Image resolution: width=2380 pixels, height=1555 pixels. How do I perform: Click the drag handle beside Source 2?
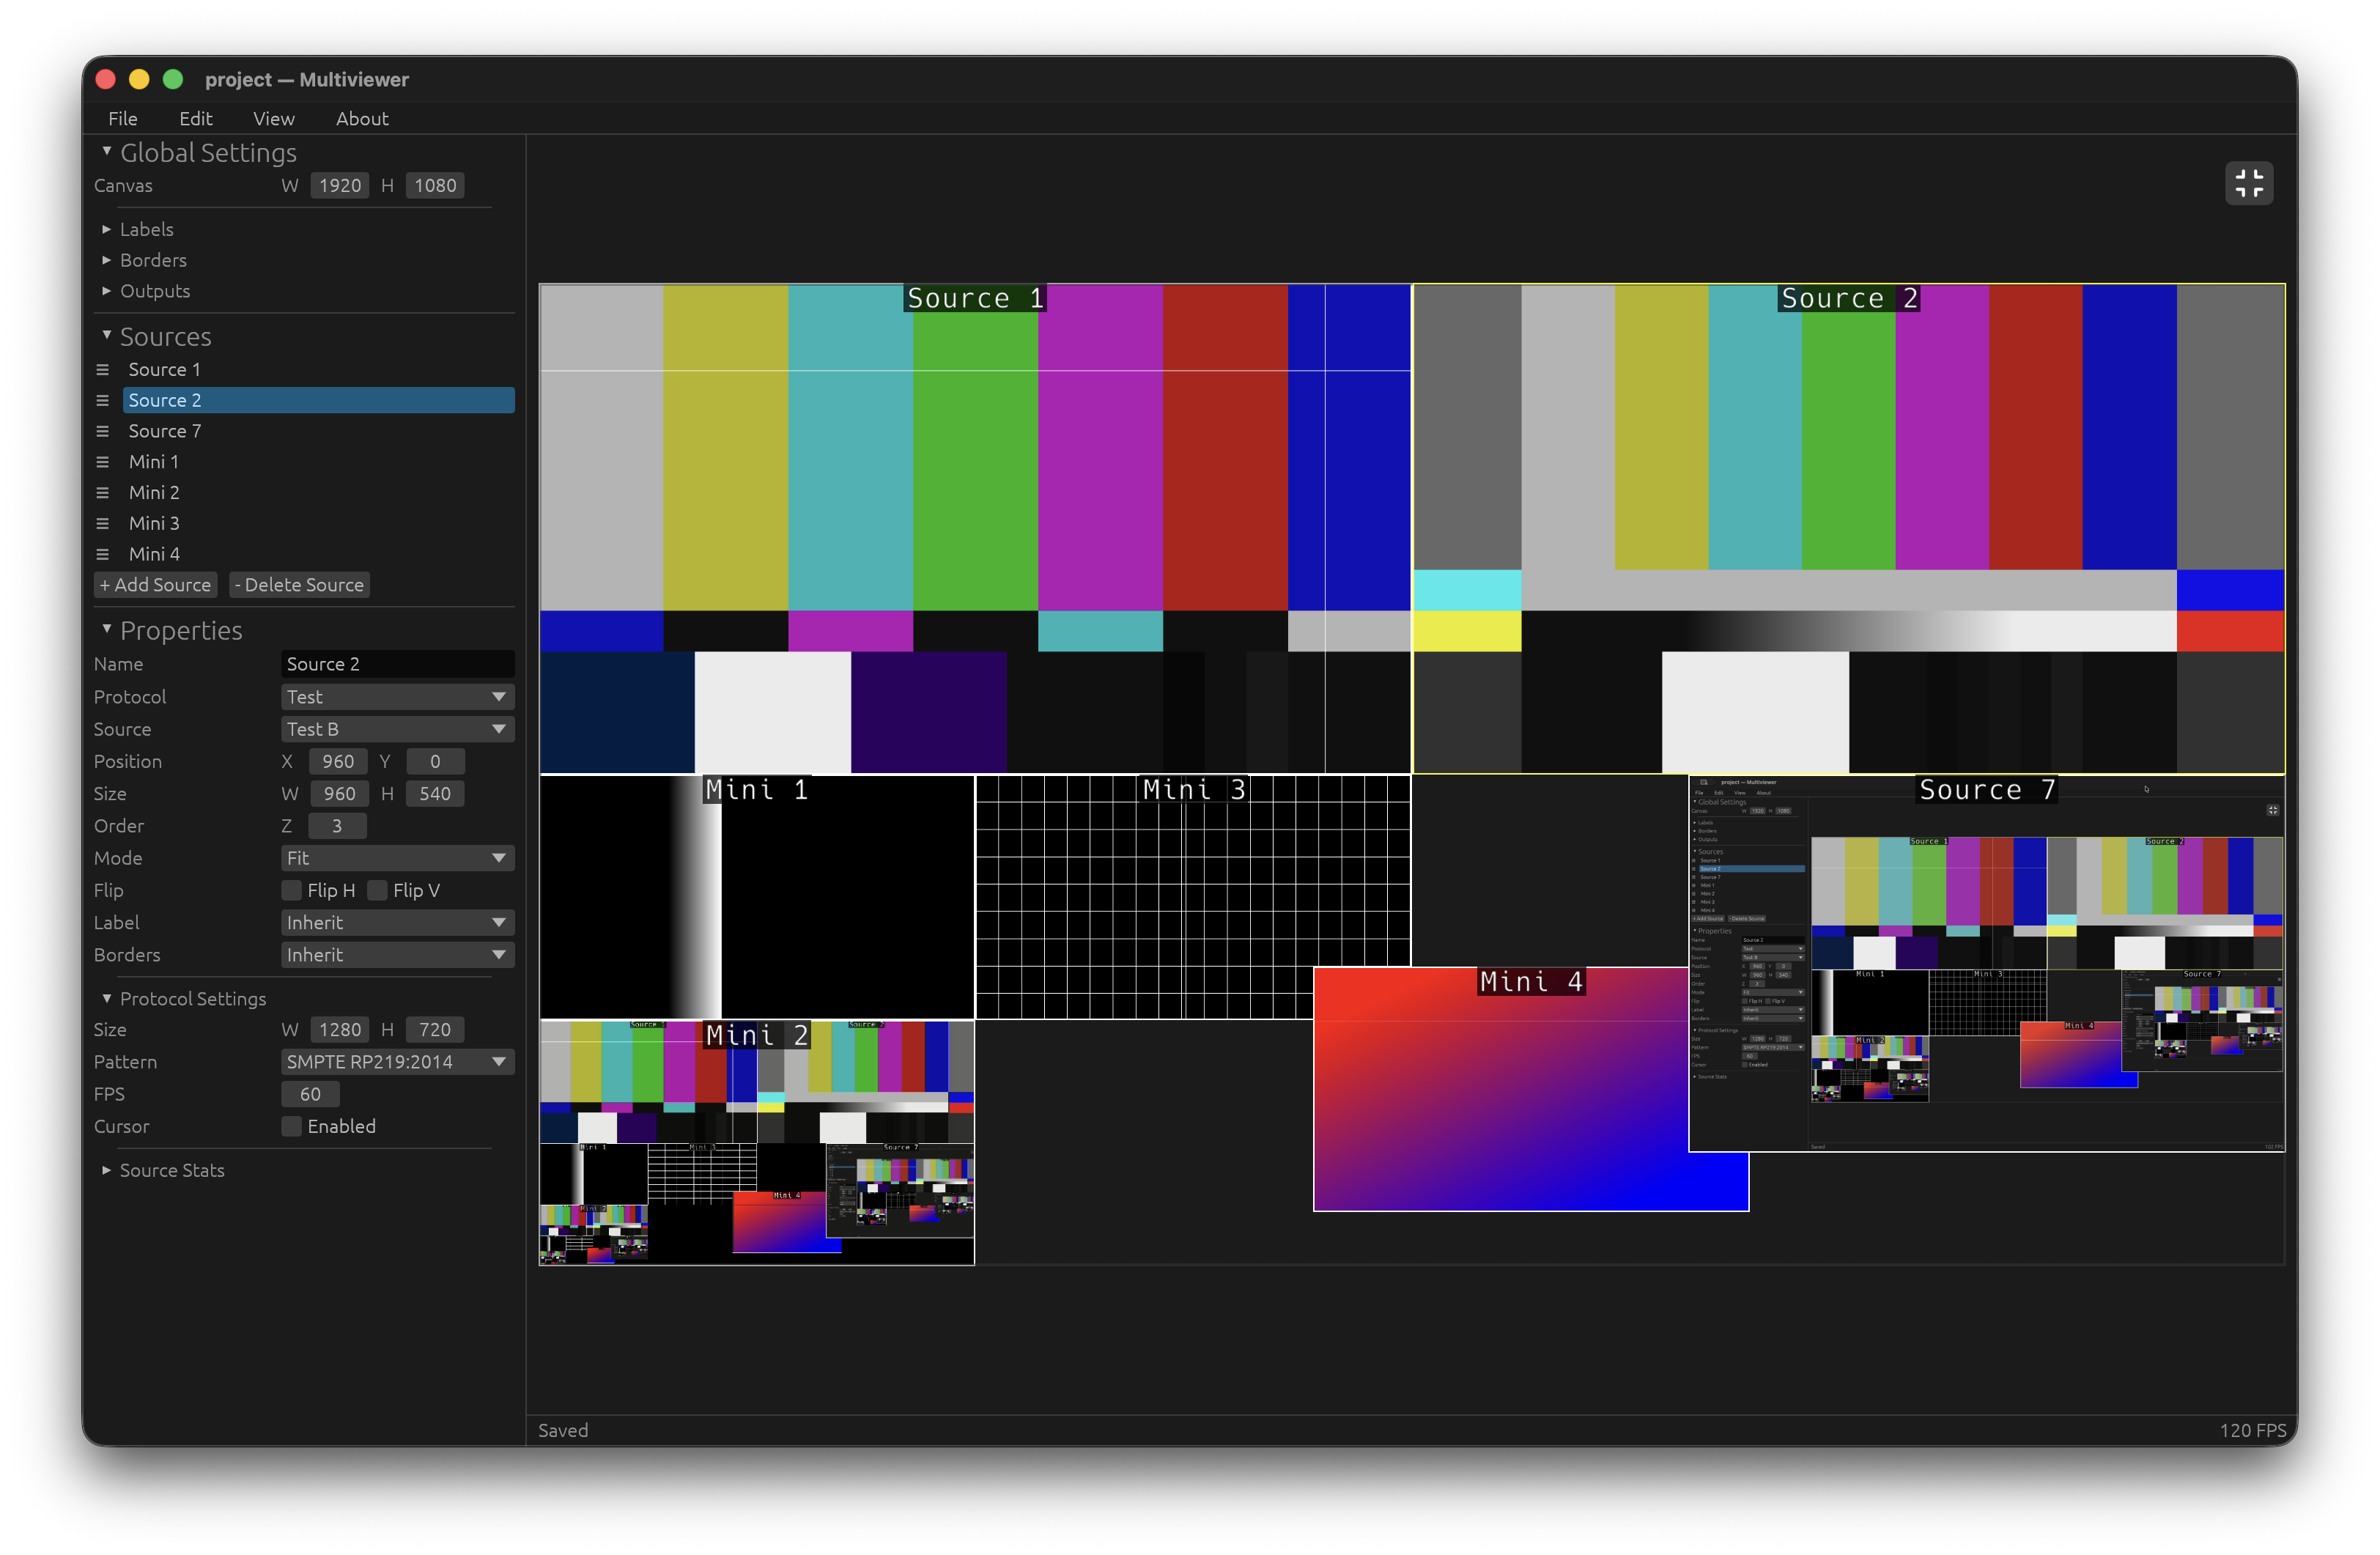click(x=102, y=400)
